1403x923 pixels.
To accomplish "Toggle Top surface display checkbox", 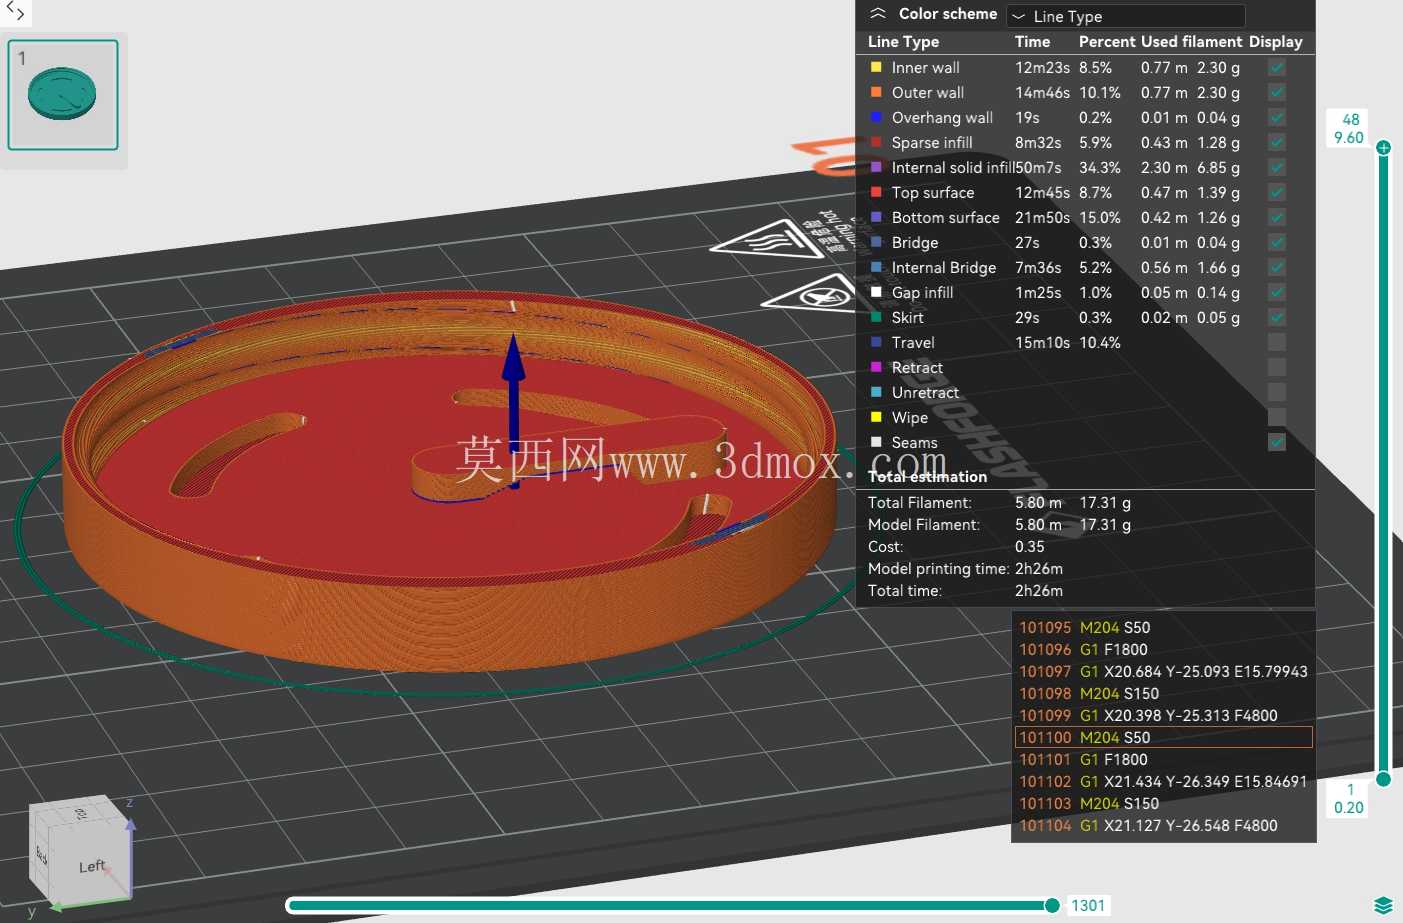I will [x=1277, y=192].
